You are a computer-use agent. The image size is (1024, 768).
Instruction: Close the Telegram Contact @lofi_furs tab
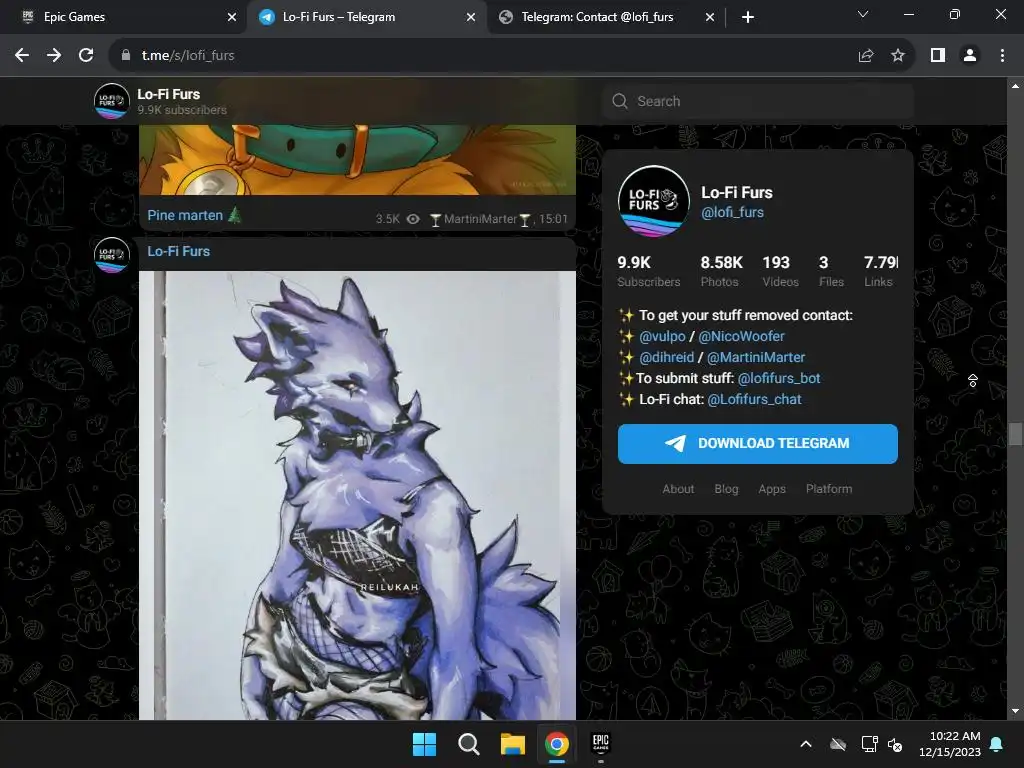point(710,17)
